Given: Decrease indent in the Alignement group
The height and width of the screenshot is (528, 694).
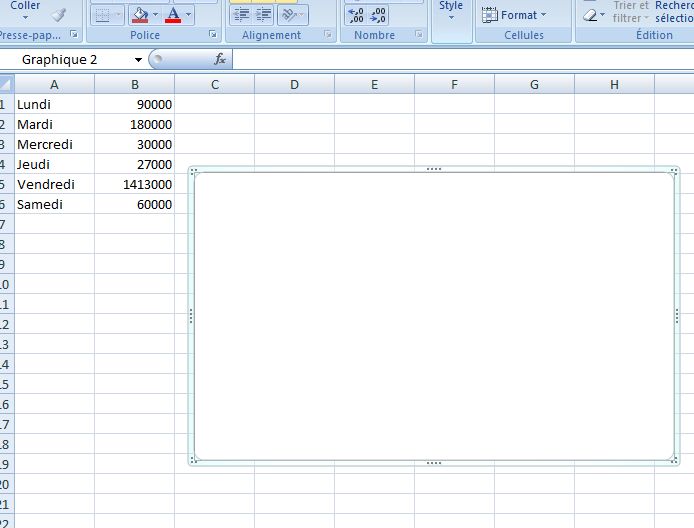Looking at the screenshot, I should [240, 14].
